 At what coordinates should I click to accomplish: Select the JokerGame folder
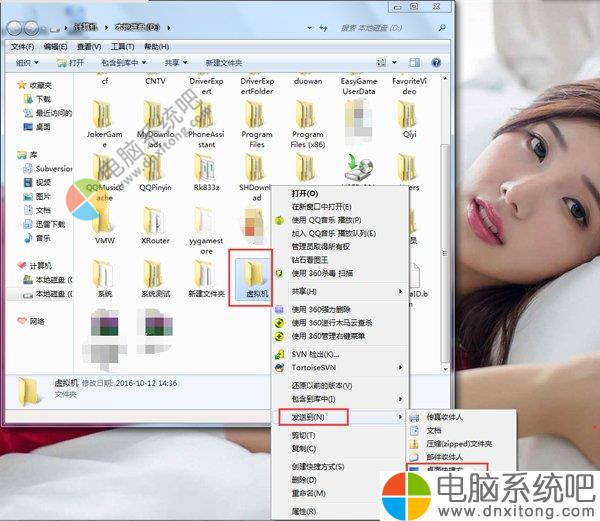point(104,125)
